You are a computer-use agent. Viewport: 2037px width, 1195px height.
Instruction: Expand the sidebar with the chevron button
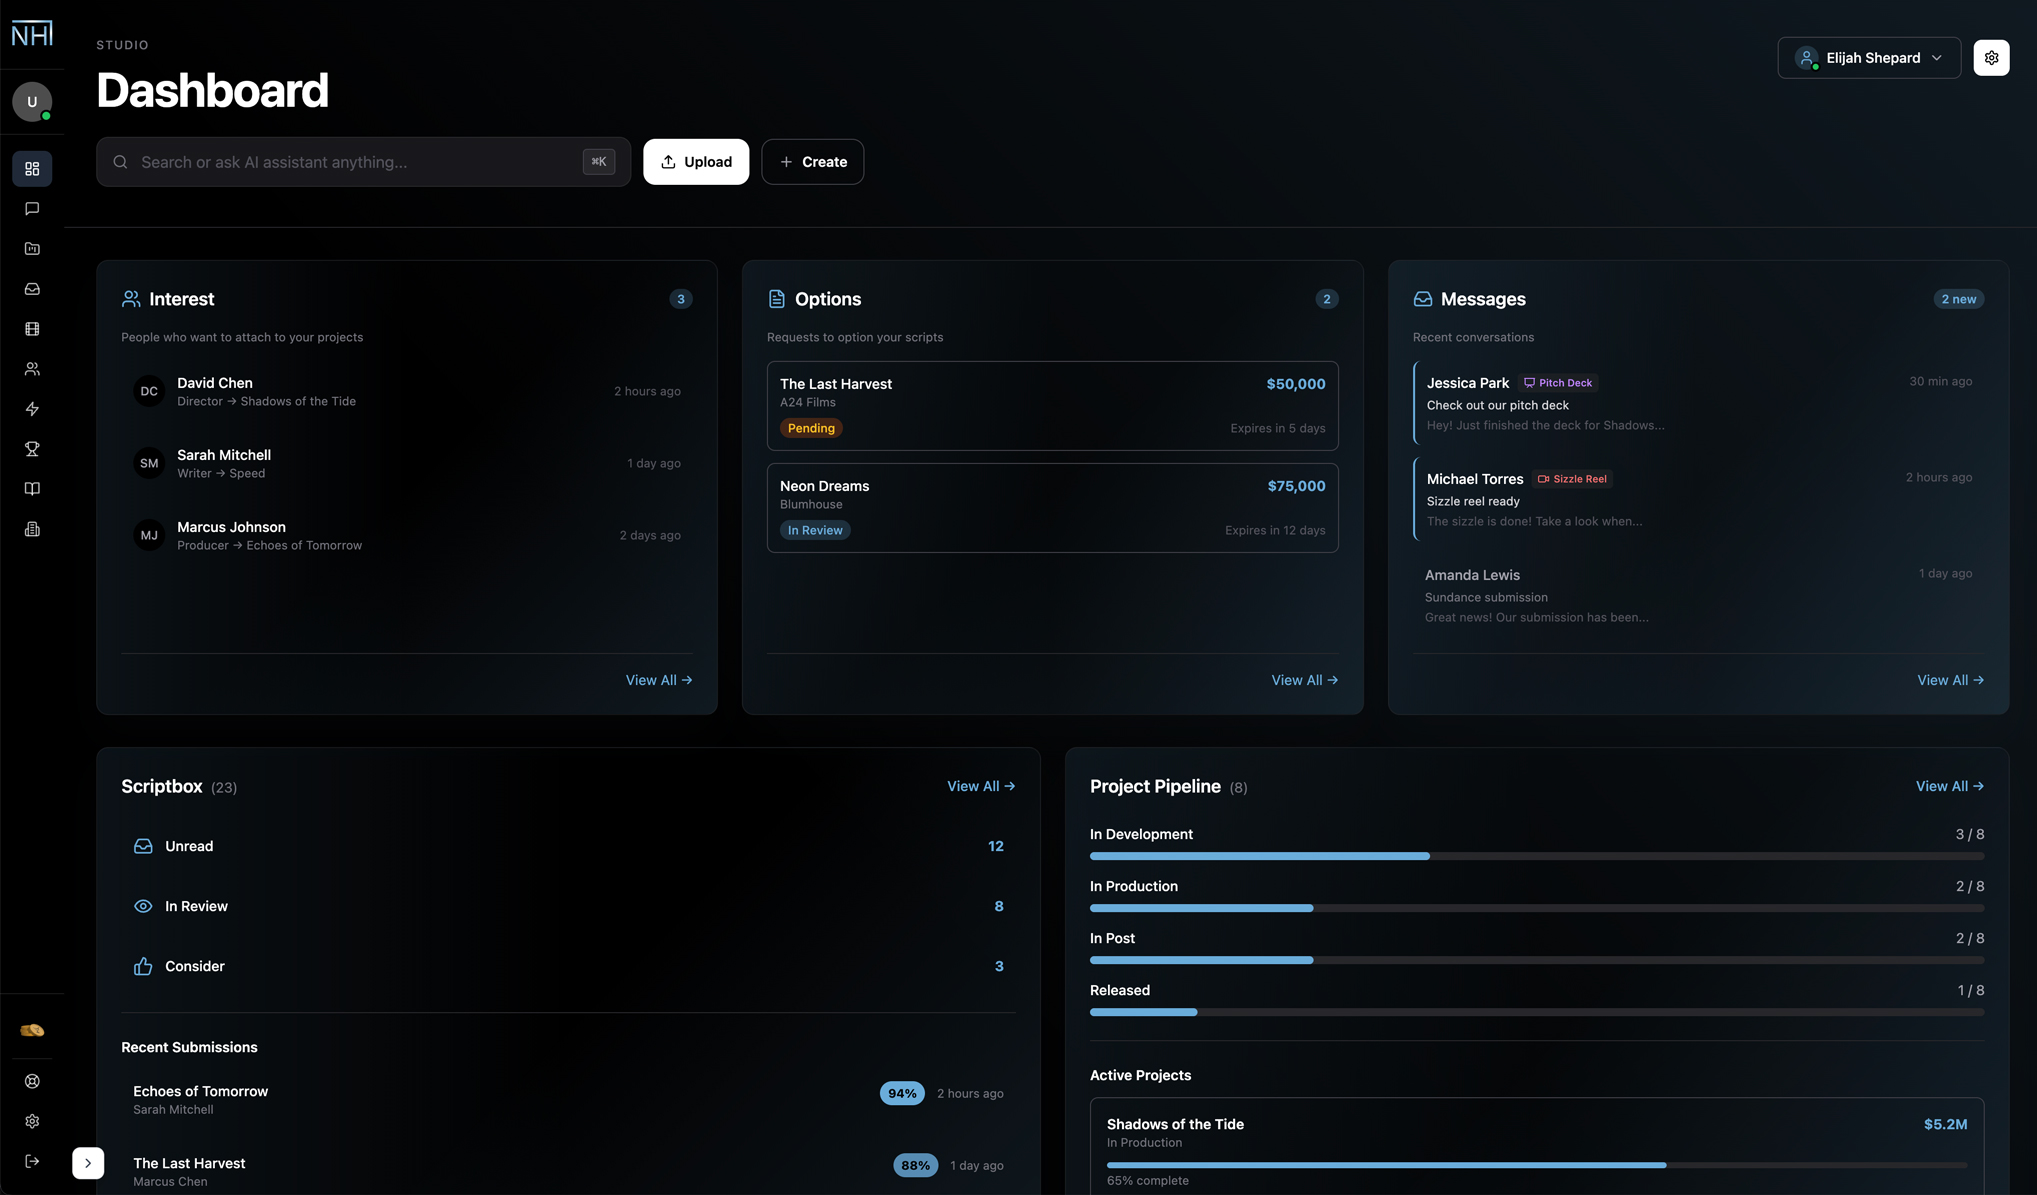[x=88, y=1163]
